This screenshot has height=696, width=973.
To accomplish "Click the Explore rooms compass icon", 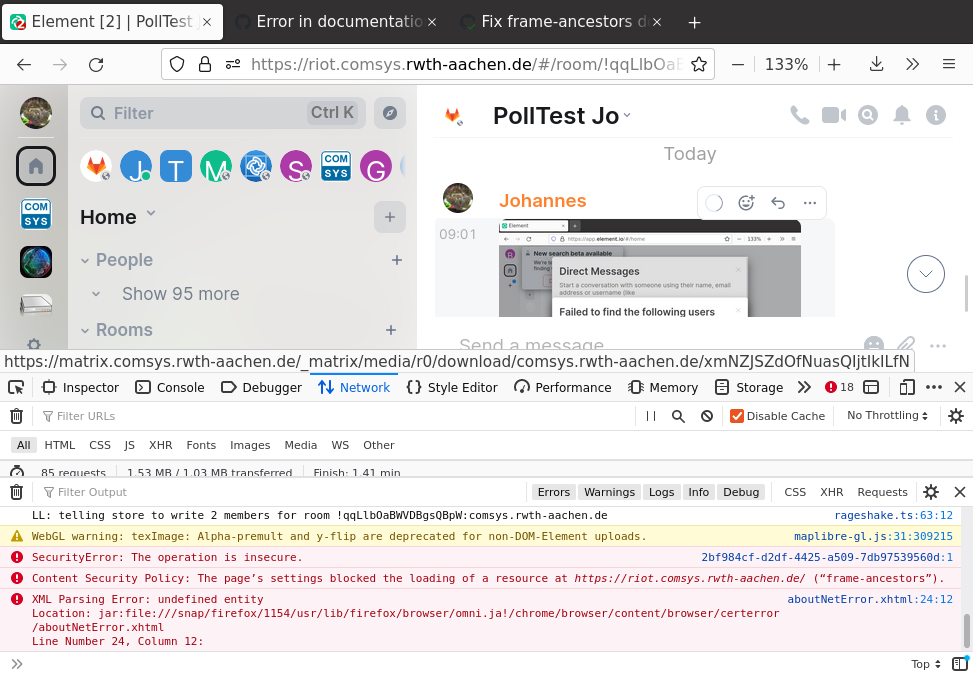I will 390,113.
